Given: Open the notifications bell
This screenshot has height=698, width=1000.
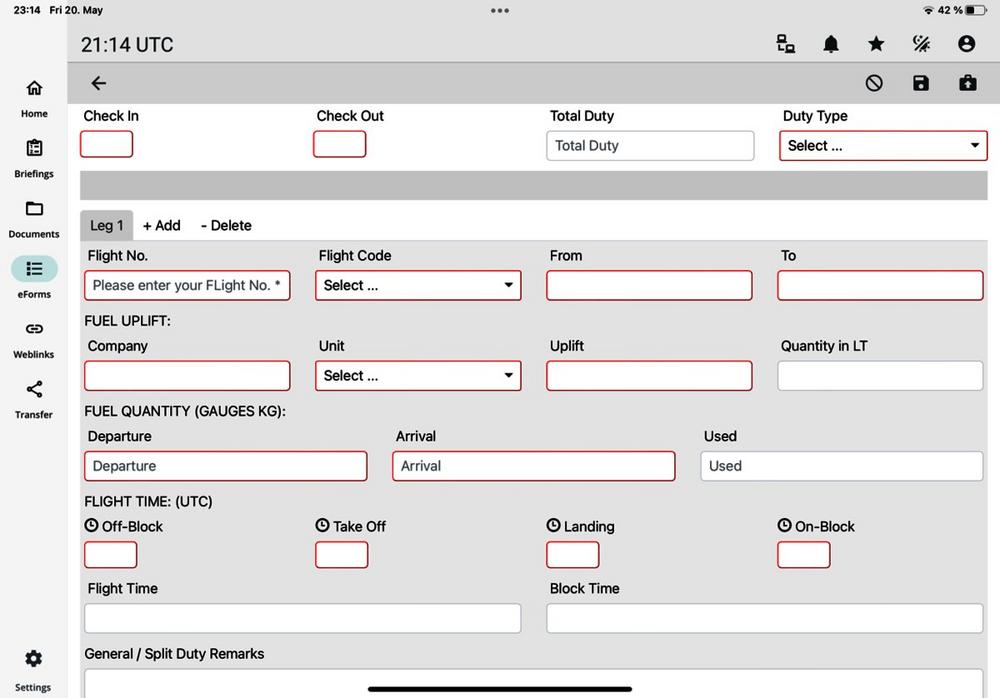Looking at the screenshot, I should pyautogui.click(x=831, y=44).
